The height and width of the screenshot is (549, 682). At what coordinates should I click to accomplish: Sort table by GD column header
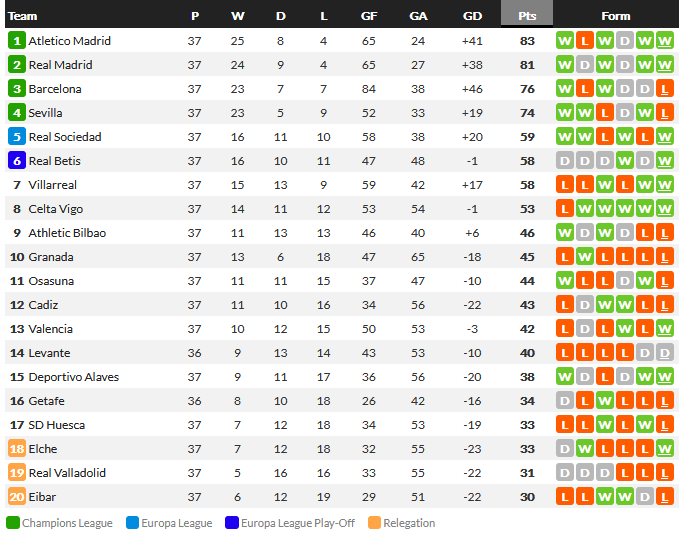pyautogui.click(x=473, y=16)
